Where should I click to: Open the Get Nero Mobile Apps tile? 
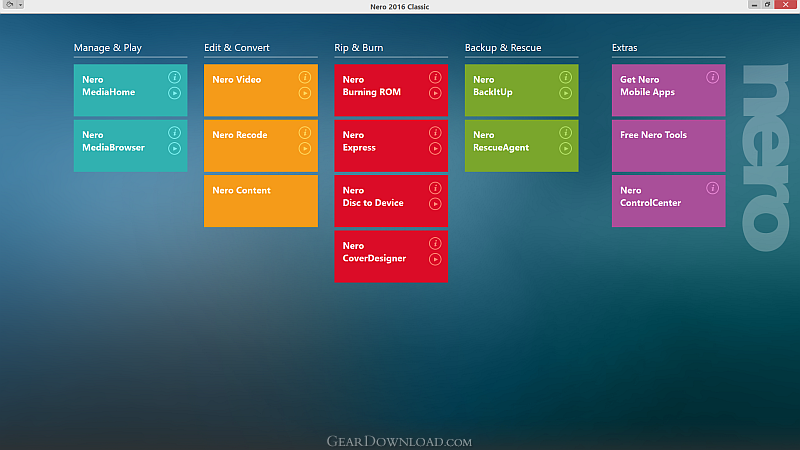[x=668, y=90]
